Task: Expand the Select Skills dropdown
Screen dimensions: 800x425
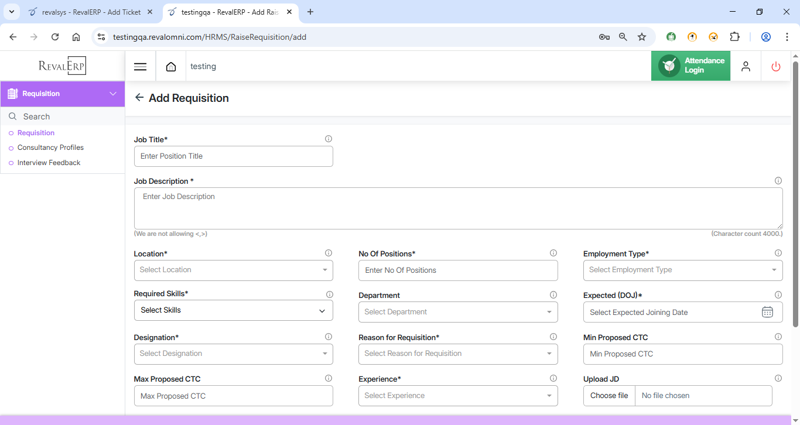Action: pos(233,311)
